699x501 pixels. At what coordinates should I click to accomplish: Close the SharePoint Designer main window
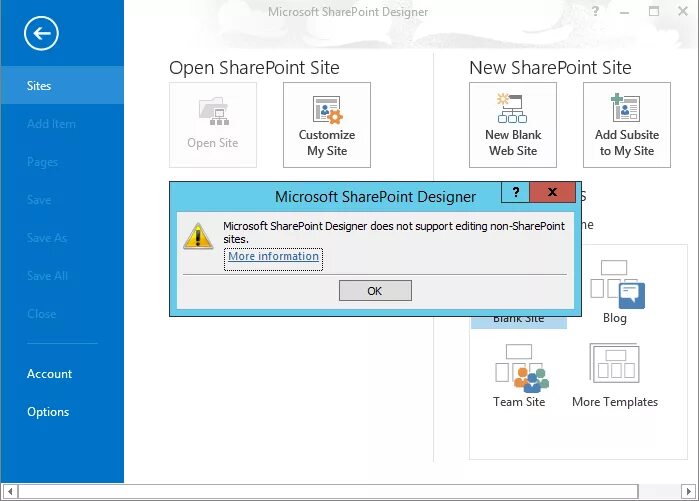coord(683,11)
